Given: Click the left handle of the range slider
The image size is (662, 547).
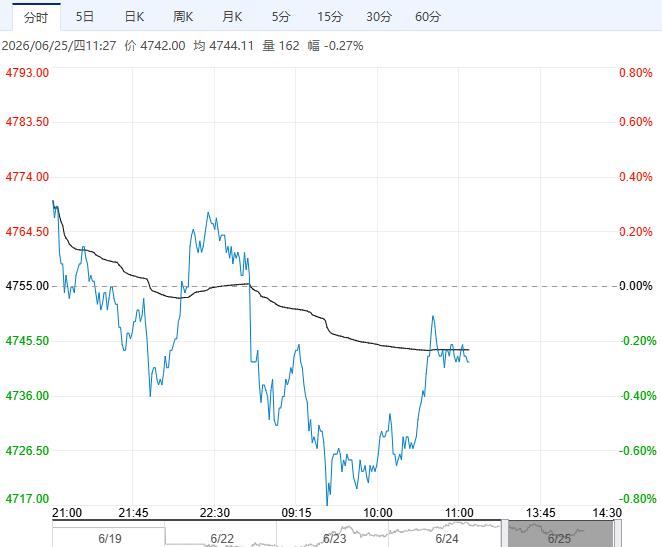Looking at the screenshot, I should [505, 533].
